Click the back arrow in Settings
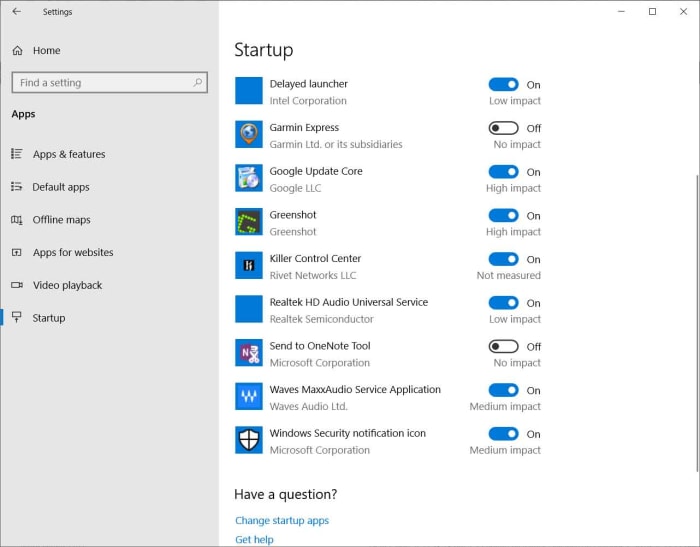 click(16, 12)
